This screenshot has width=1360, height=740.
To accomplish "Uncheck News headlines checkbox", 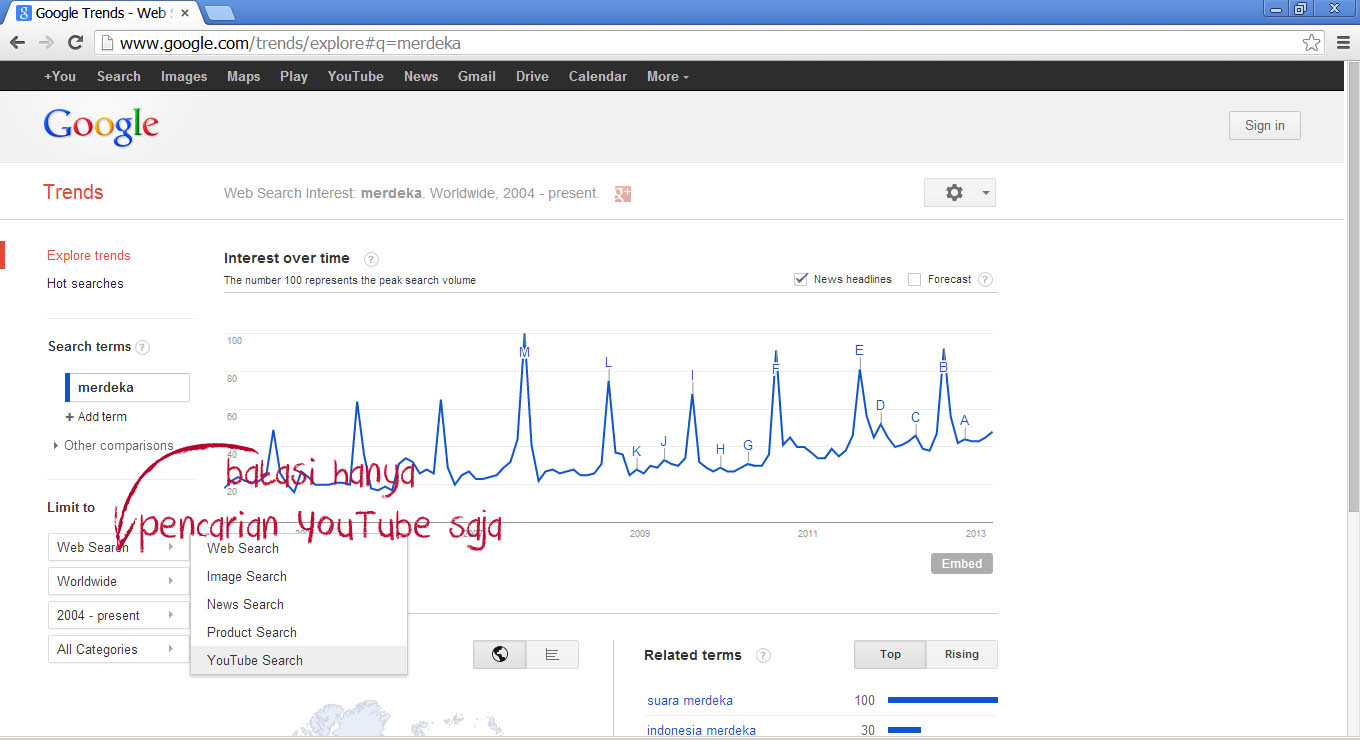I will (x=800, y=279).
